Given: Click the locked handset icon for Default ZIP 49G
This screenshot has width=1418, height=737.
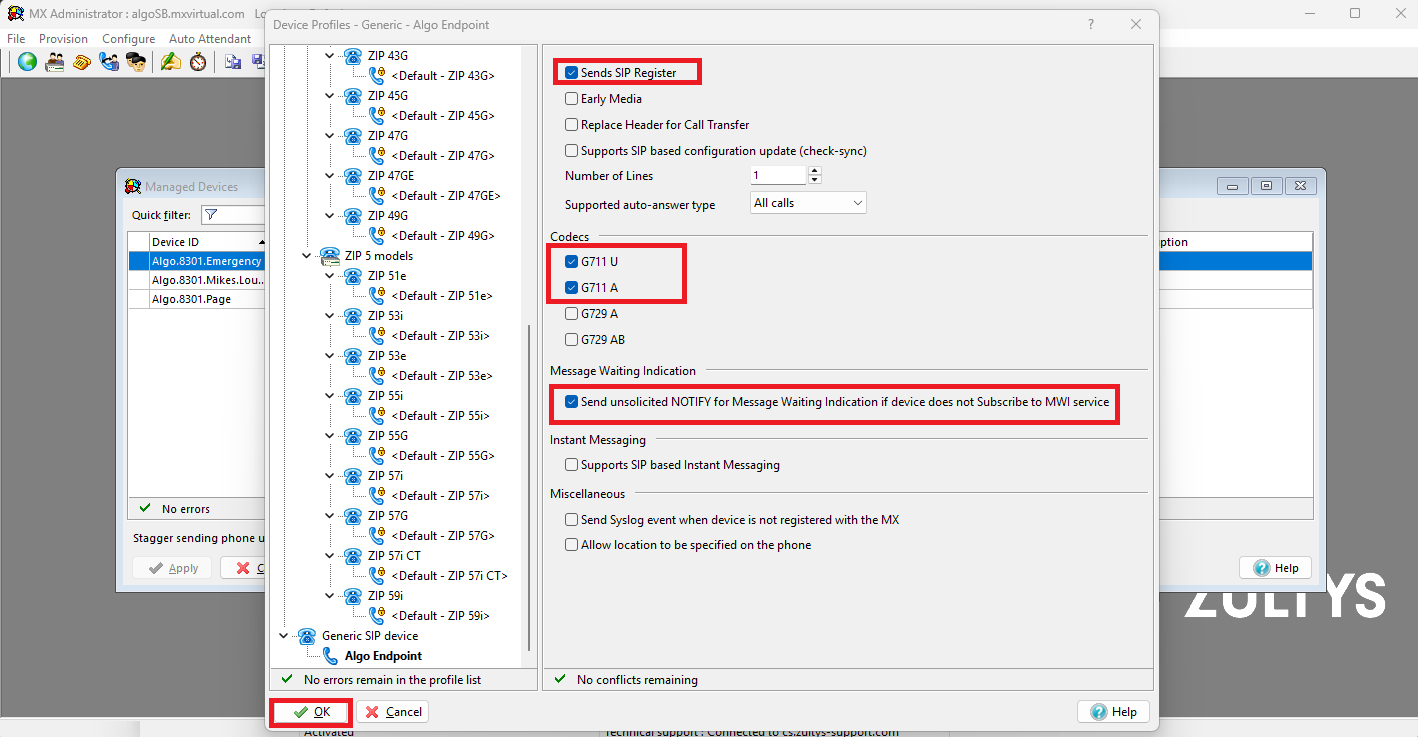Looking at the screenshot, I should 377,236.
